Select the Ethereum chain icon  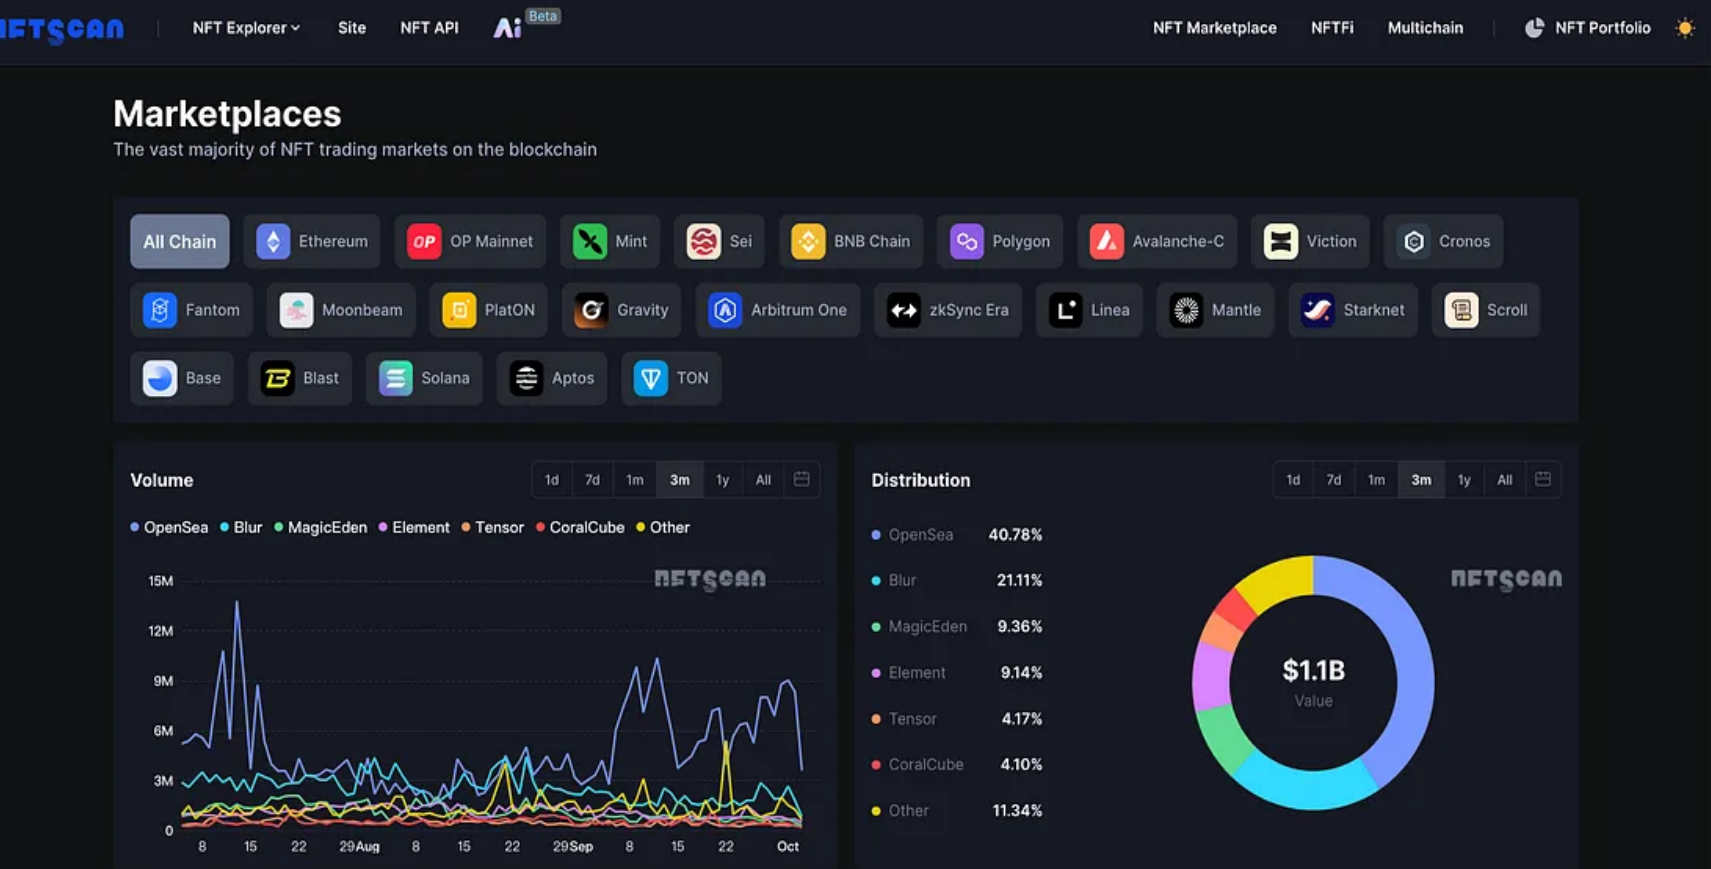pyautogui.click(x=273, y=241)
